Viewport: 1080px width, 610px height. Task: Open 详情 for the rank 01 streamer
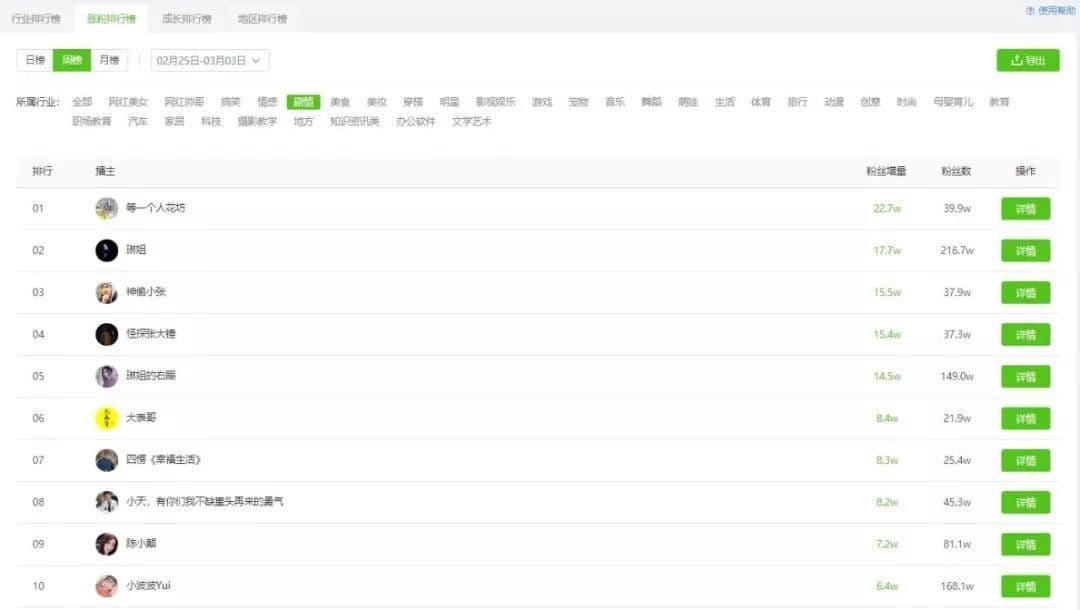tap(1025, 209)
